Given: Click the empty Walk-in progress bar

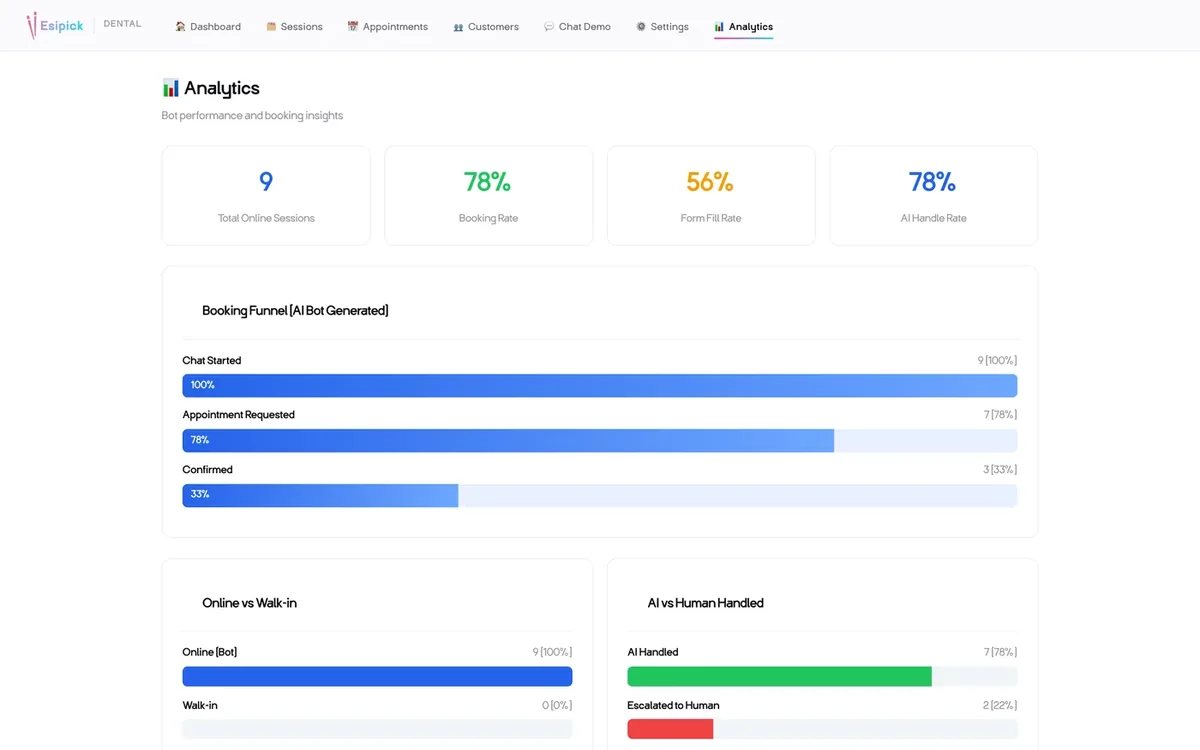Looking at the screenshot, I should click(377, 729).
